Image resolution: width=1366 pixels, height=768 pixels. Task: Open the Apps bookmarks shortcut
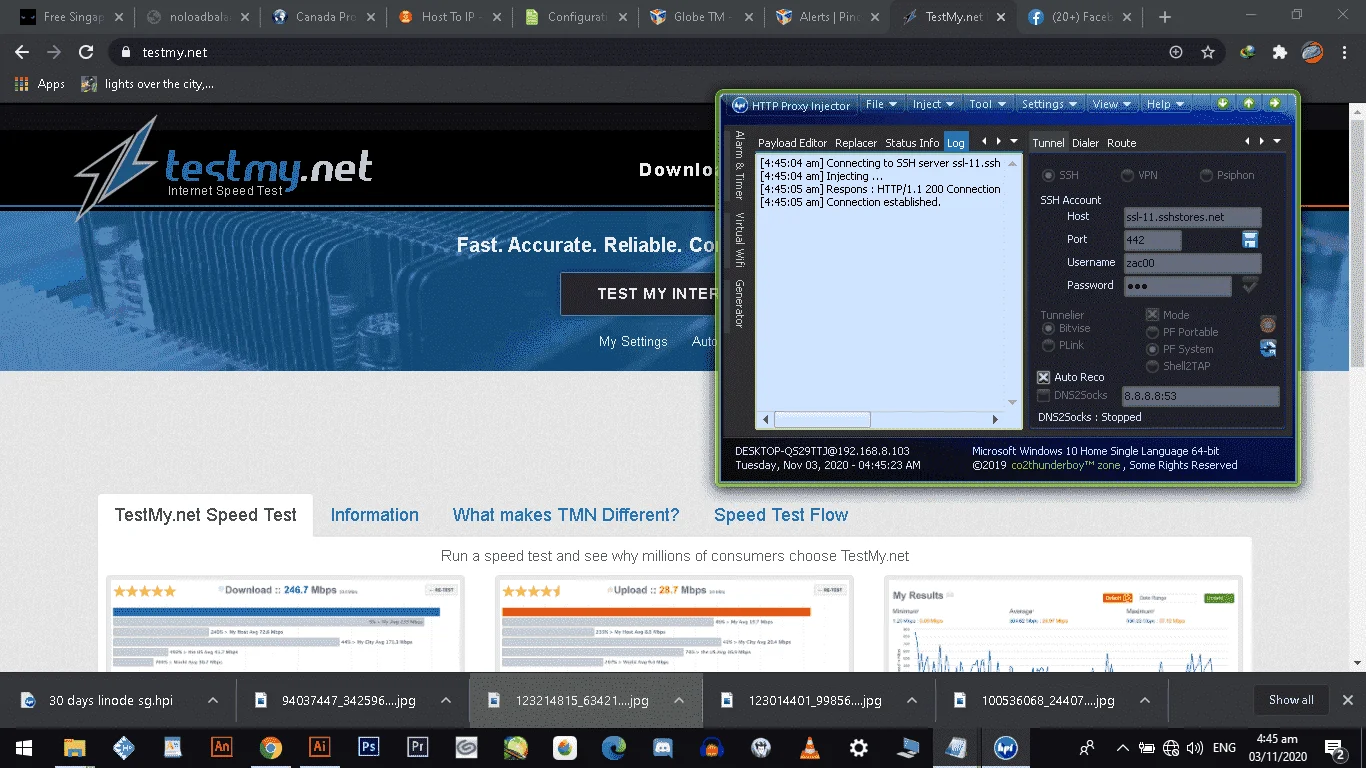pos(40,84)
